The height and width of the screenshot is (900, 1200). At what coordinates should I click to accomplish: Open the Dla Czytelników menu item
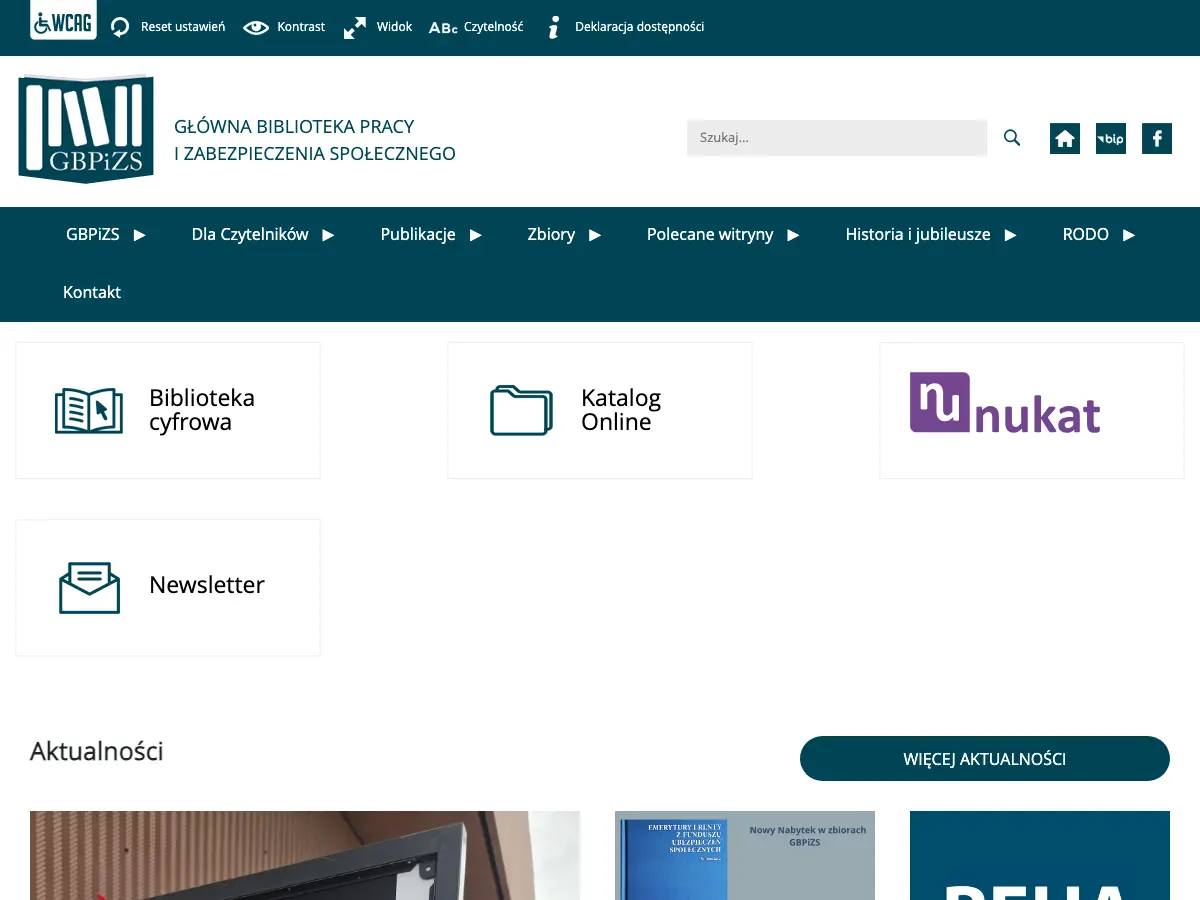250,235
